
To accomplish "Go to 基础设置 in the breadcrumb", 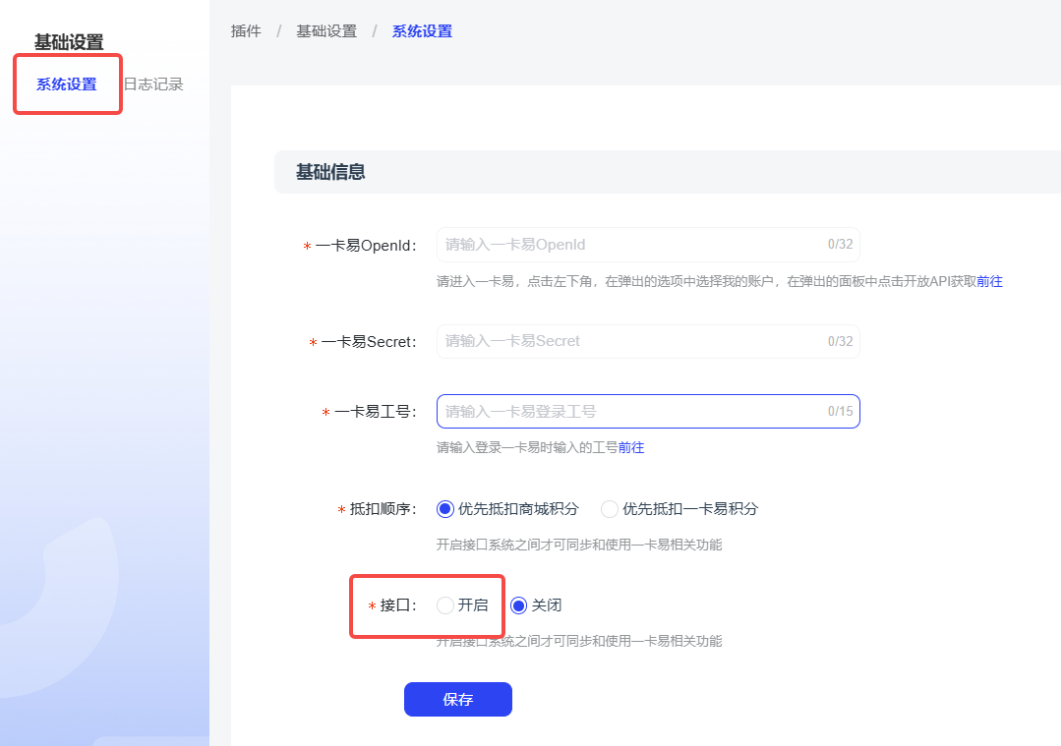I will click(x=326, y=31).
